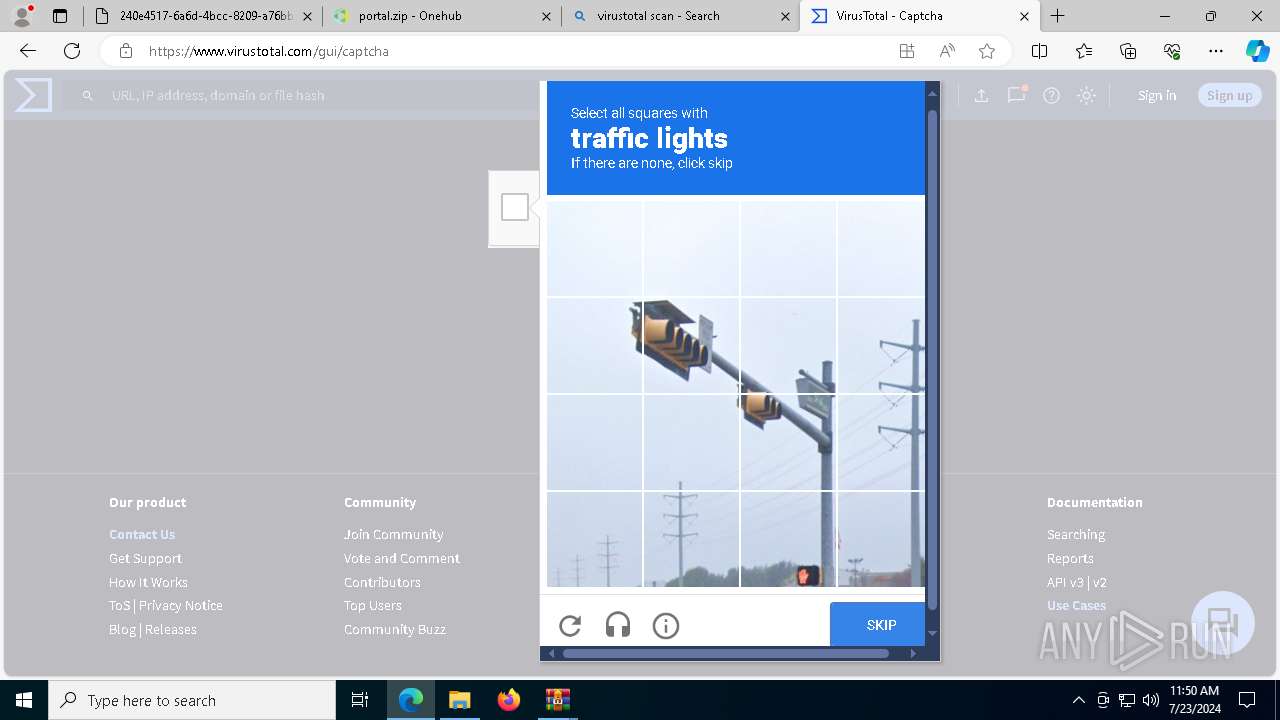This screenshot has height=720, width=1280.
Task: Get an audio captcha challenge
Action: pos(618,626)
